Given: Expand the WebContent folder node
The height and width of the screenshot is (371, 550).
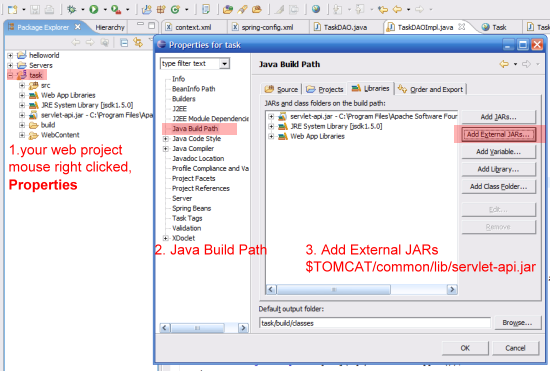Looking at the screenshot, I should pos(22,135).
